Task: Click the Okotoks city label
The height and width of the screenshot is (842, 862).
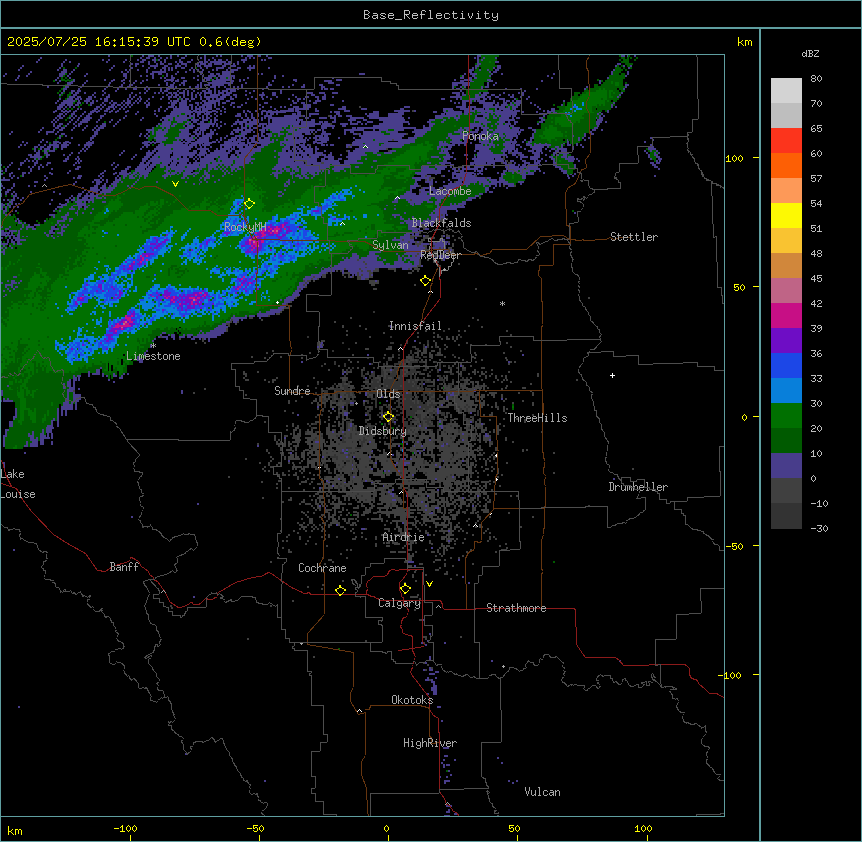Action: [412, 700]
